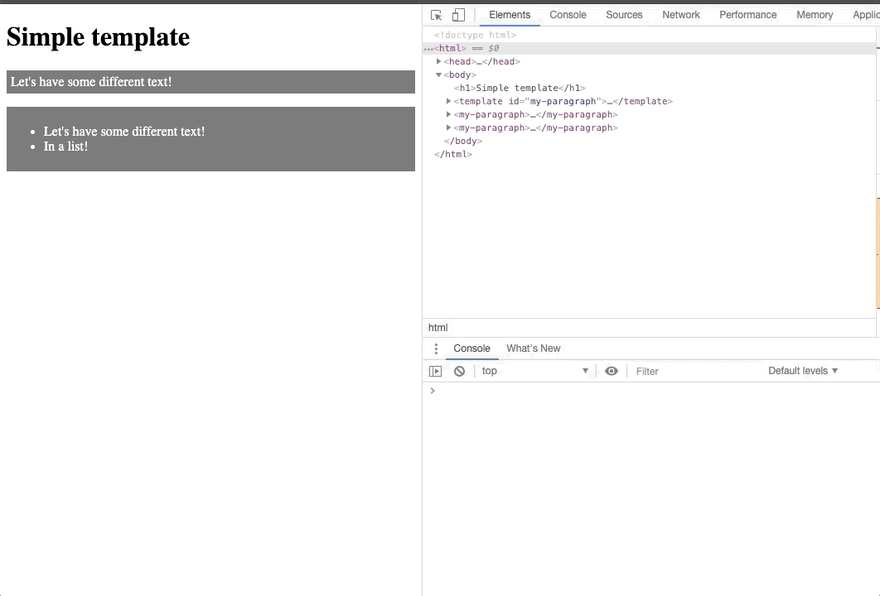
Task: Click the In a list! bullet item
Action: (66, 146)
